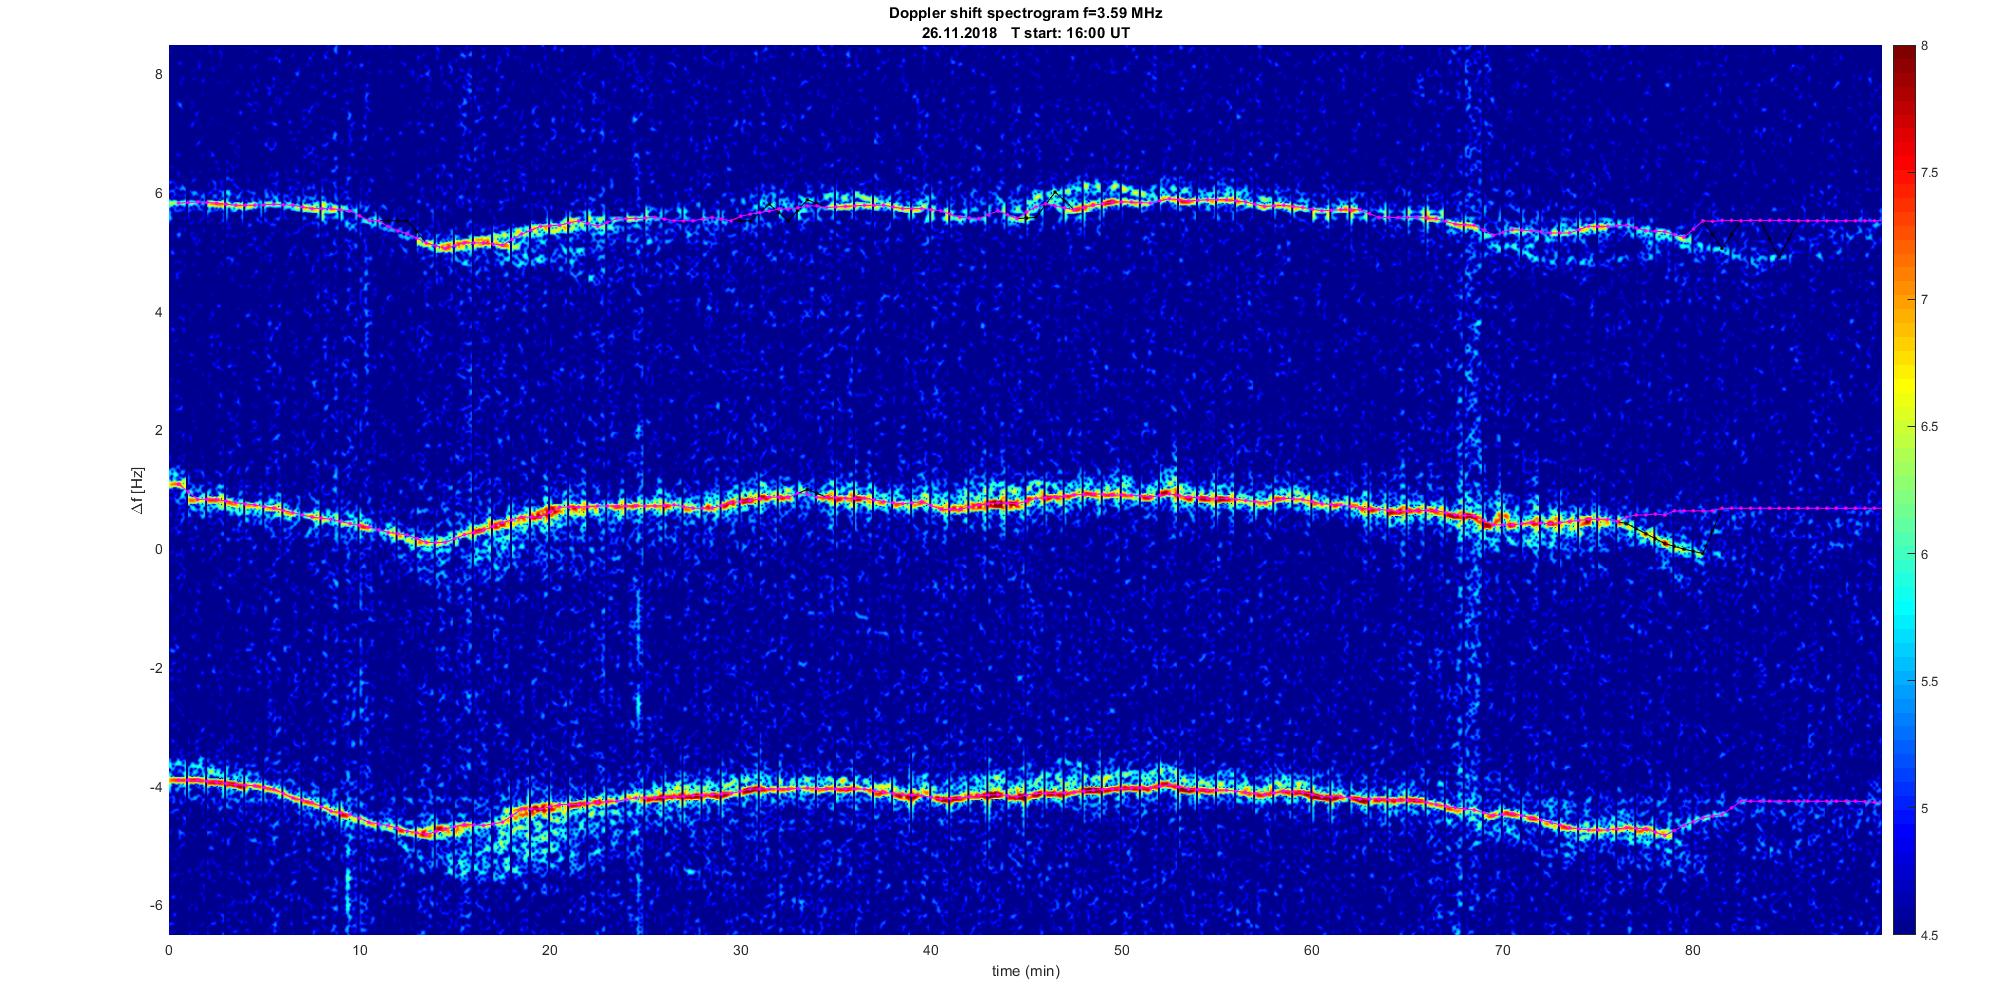The width and height of the screenshot is (2000, 1003).
Task: Click the y-axis tick label 8
Action: [158, 74]
